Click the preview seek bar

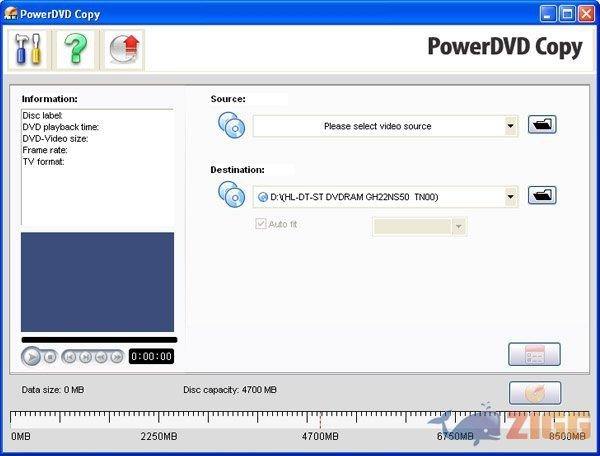pos(98,340)
